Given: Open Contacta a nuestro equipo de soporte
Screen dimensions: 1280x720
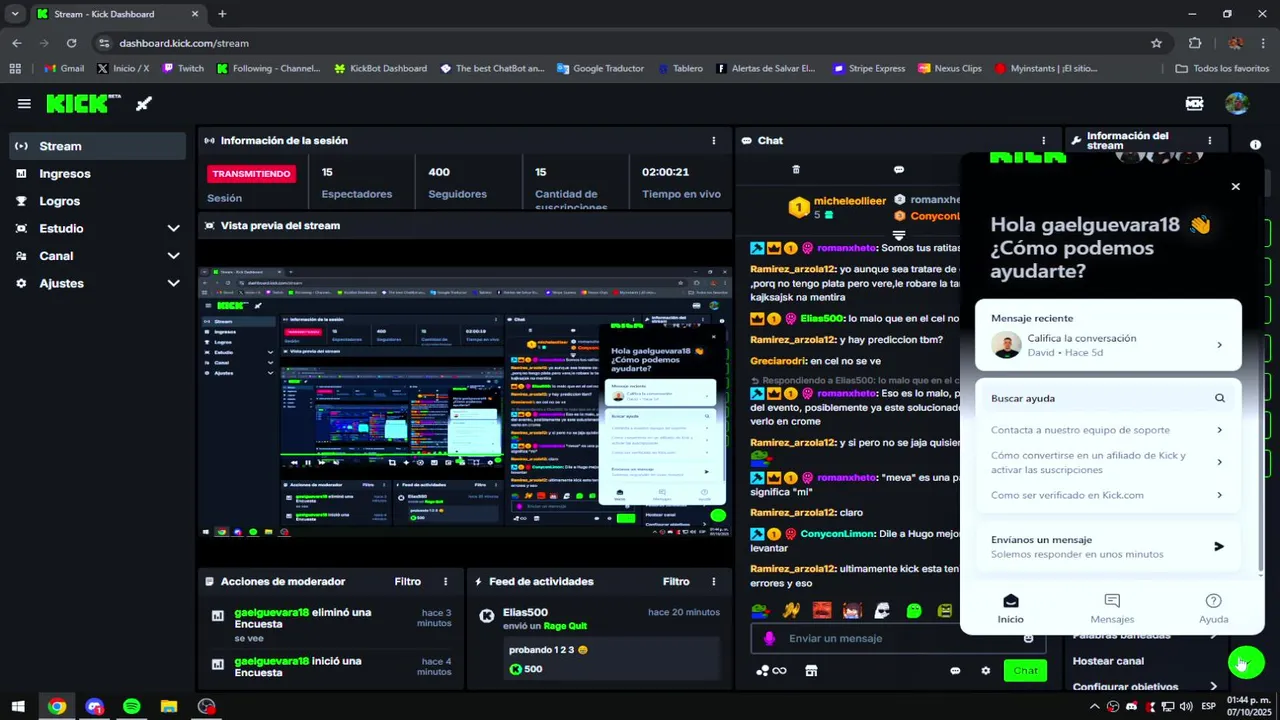Looking at the screenshot, I should [1108, 430].
